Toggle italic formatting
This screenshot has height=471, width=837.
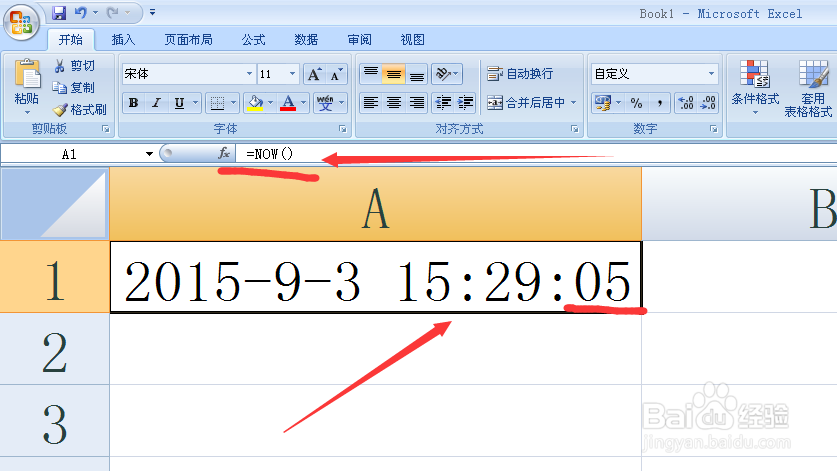pyautogui.click(x=156, y=103)
